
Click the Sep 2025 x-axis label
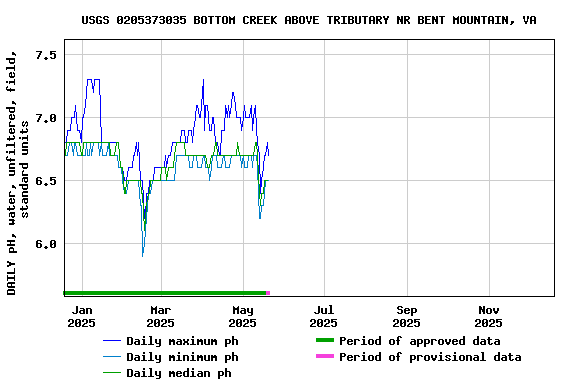[406, 317]
